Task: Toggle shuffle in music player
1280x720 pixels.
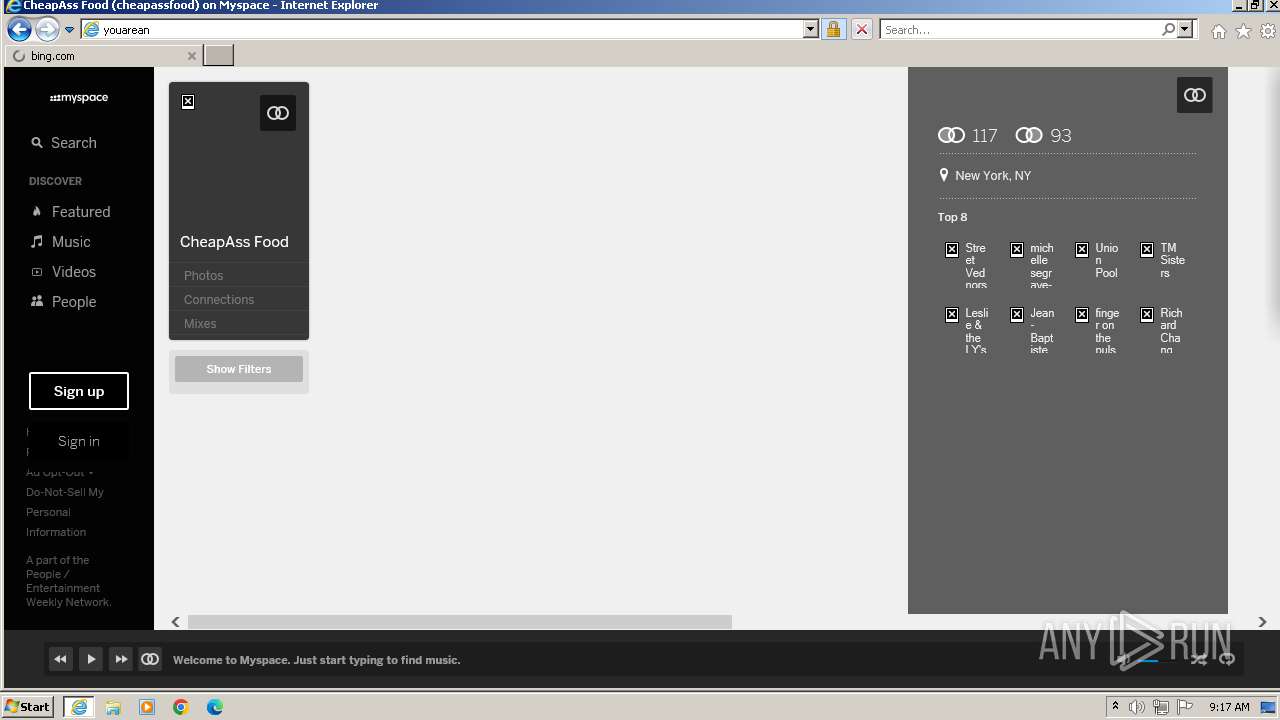Action: [x=1198, y=659]
